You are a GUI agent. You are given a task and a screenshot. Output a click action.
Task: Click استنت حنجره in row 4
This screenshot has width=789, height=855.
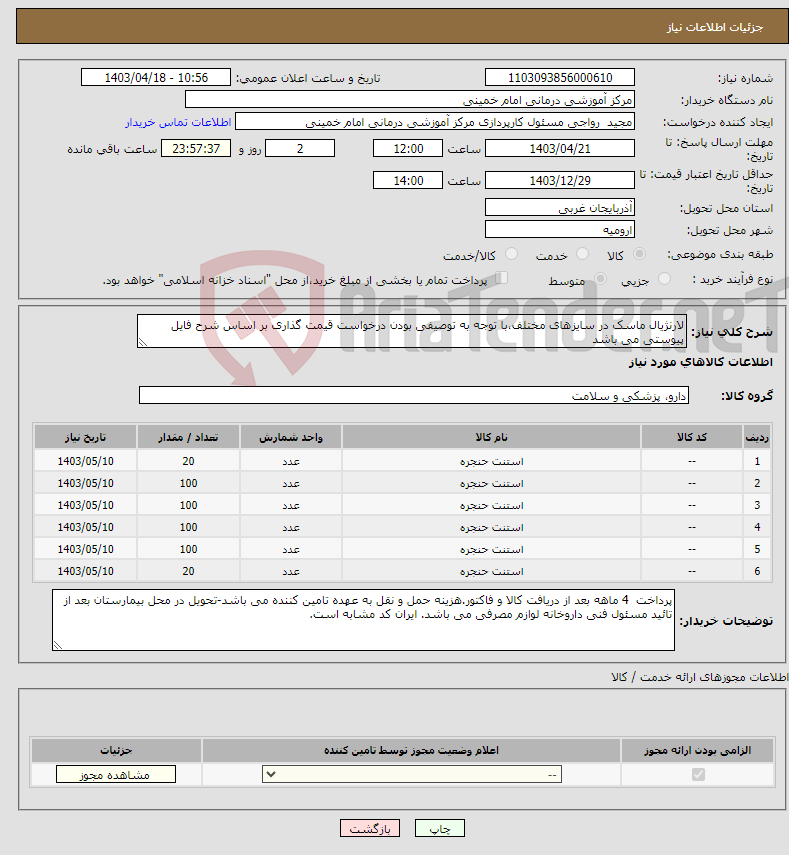tap(491, 527)
